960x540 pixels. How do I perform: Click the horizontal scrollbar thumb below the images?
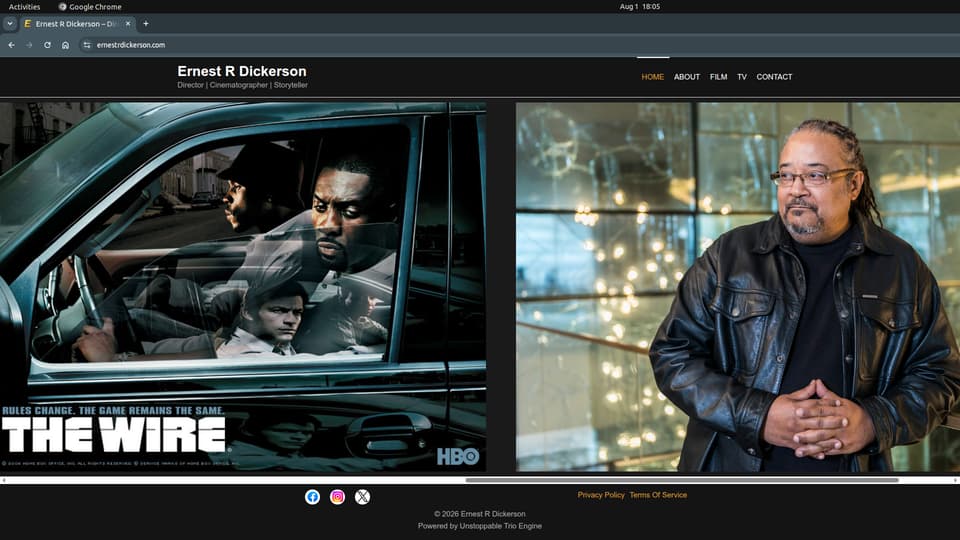[x=681, y=480]
